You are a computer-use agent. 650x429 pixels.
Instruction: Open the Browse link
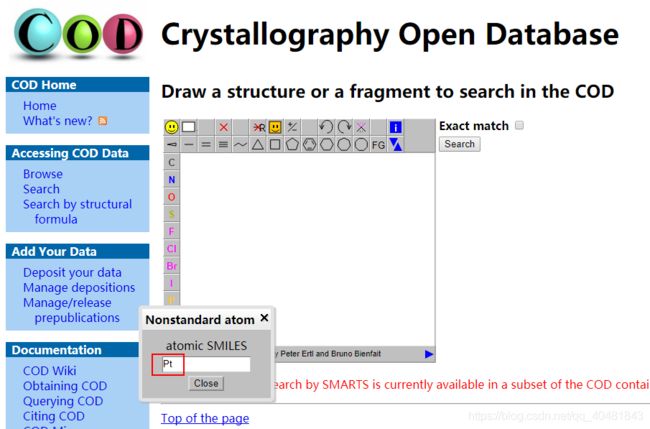pos(43,174)
